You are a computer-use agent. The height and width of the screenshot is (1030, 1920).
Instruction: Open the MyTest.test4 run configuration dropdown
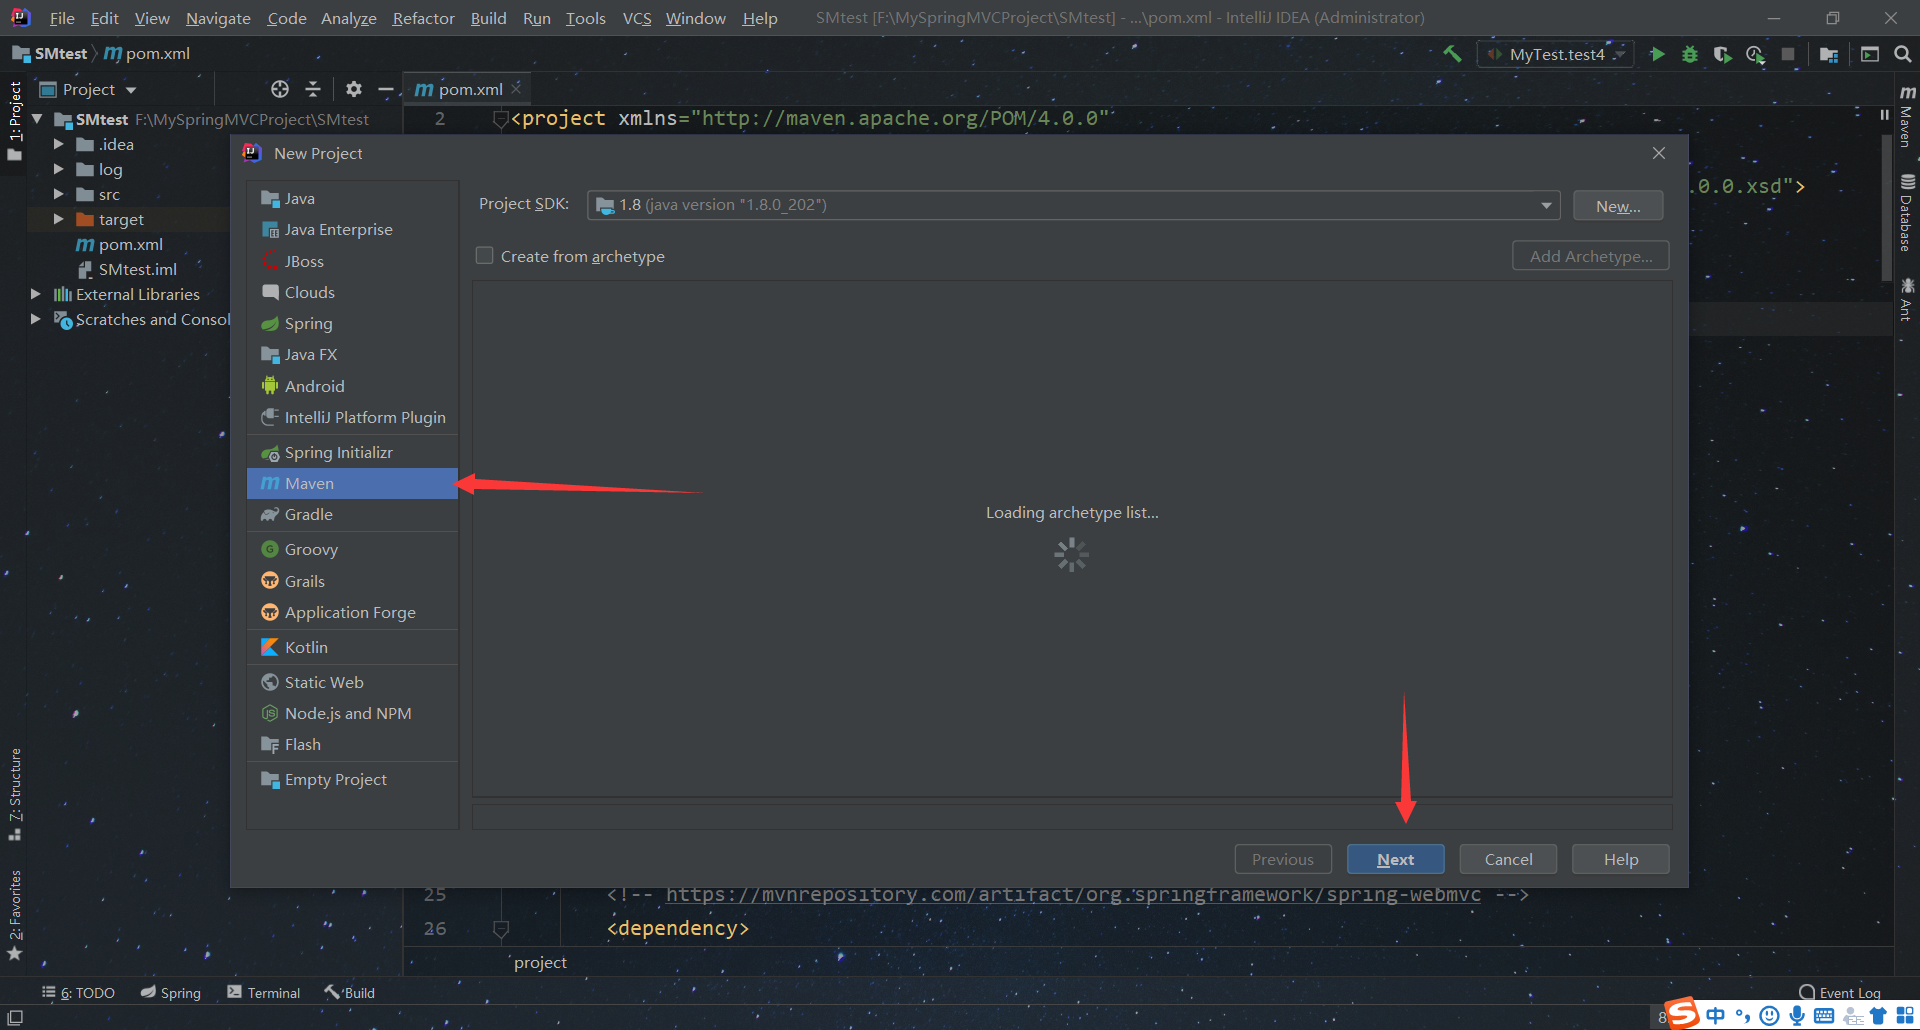[x=1556, y=54]
